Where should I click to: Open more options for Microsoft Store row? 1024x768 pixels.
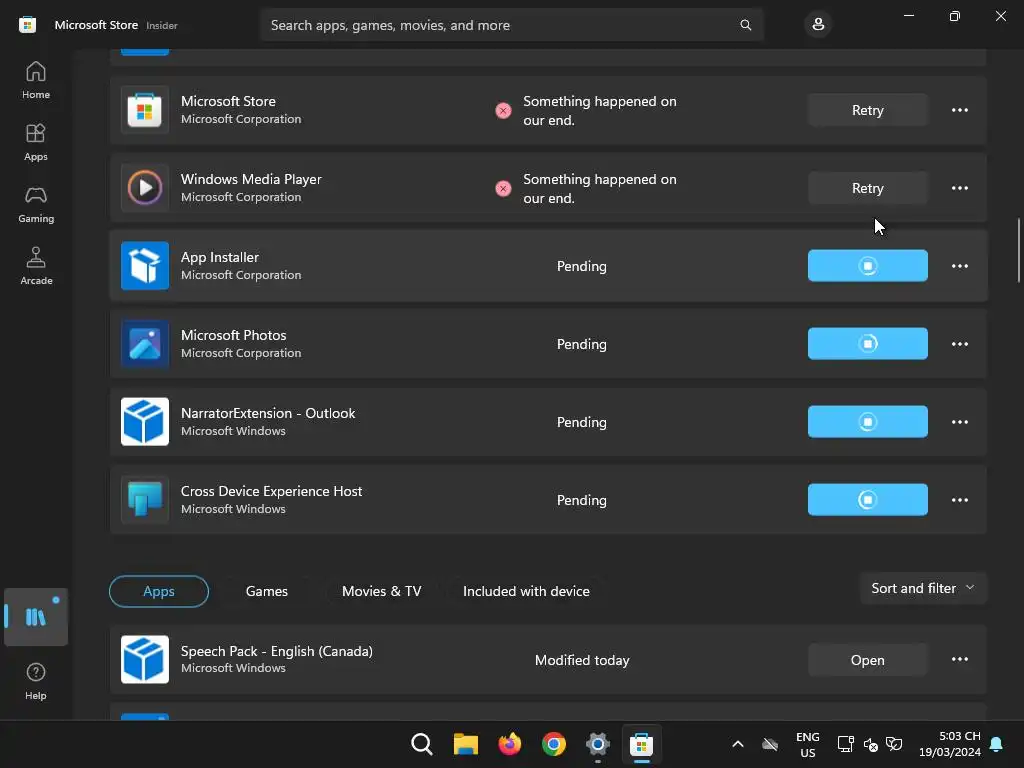[959, 110]
